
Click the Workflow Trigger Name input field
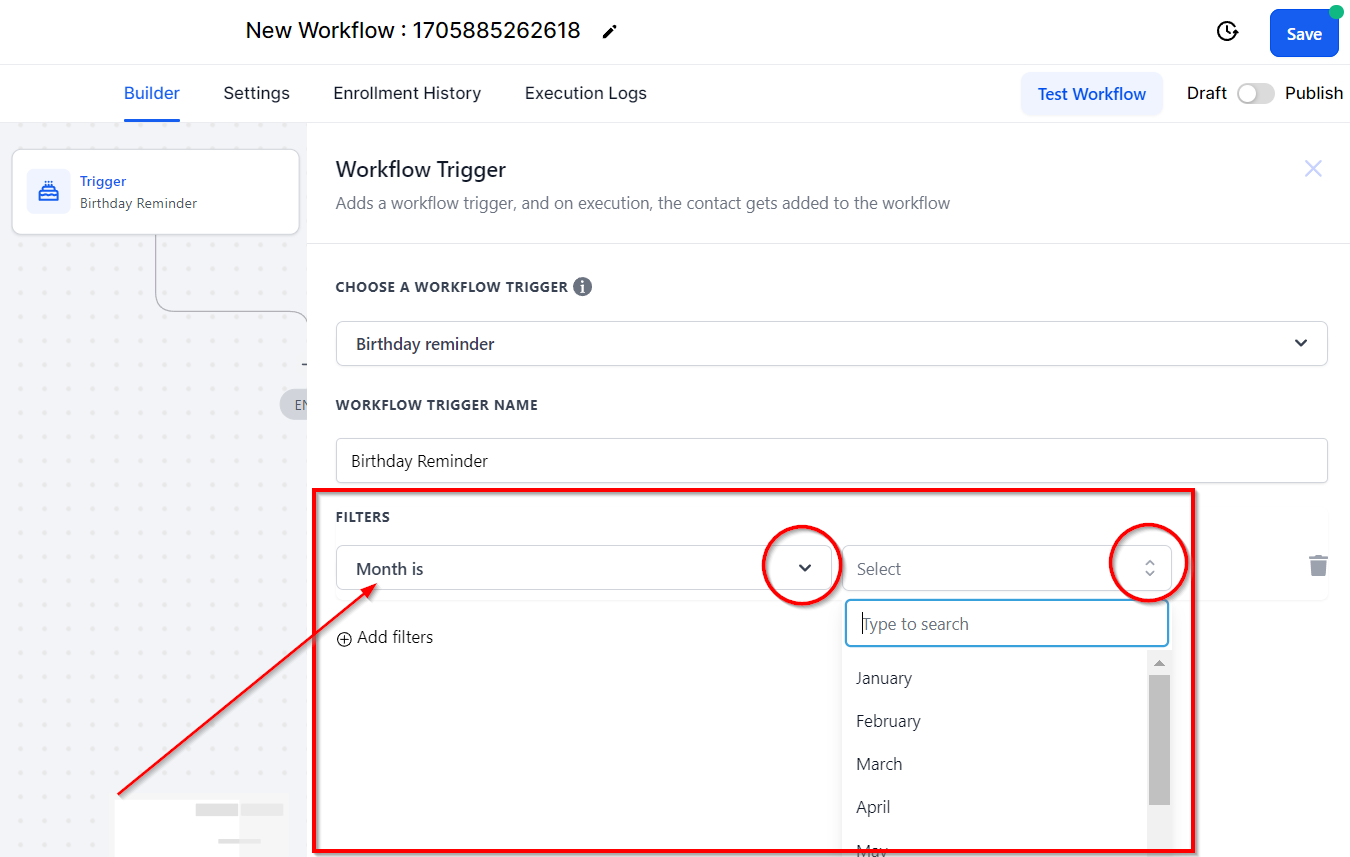pos(831,461)
